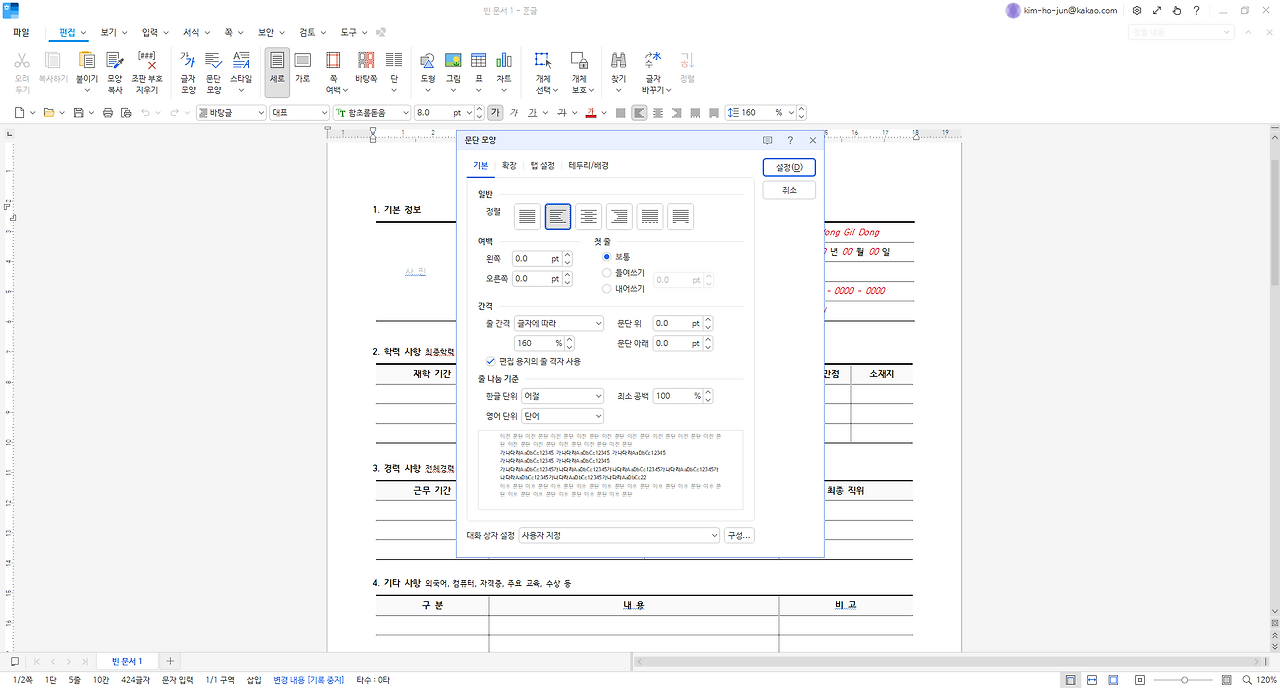Select justify alignment in paragraph dialog

click(527, 216)
